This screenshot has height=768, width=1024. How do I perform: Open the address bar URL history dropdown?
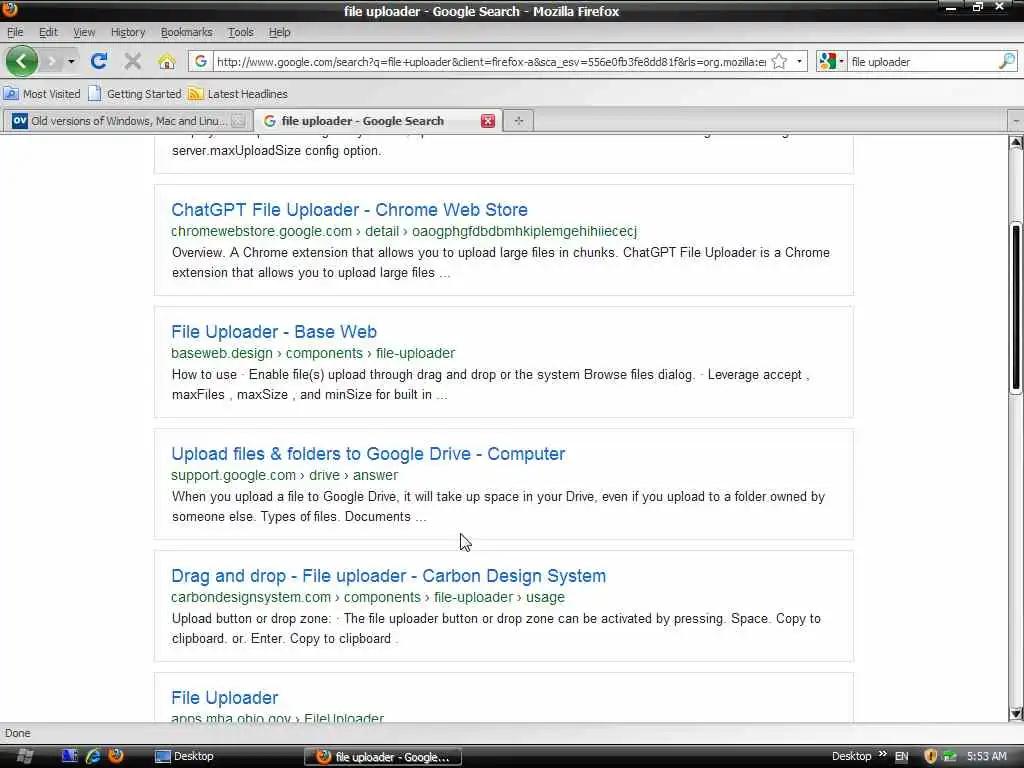799,61
